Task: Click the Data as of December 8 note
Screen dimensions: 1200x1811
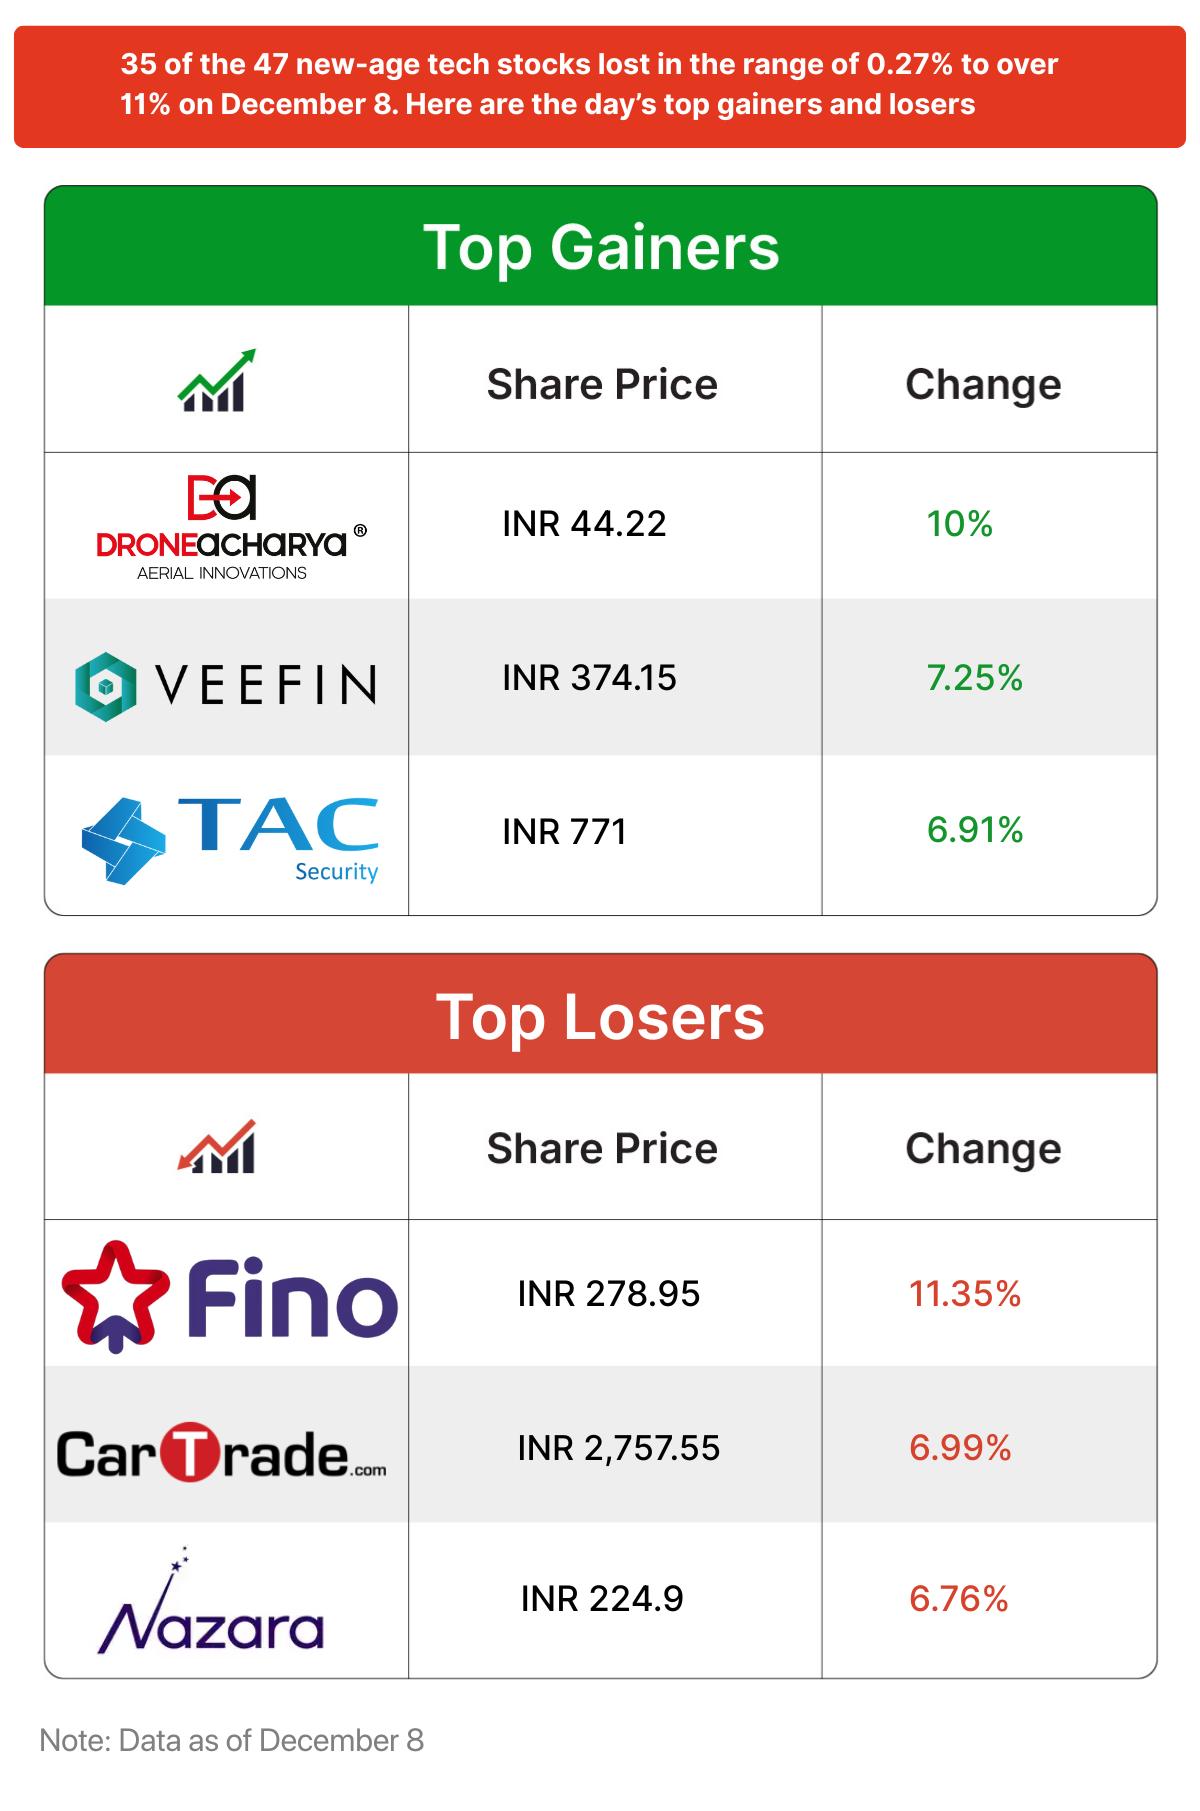Action: pos(232,1741)
